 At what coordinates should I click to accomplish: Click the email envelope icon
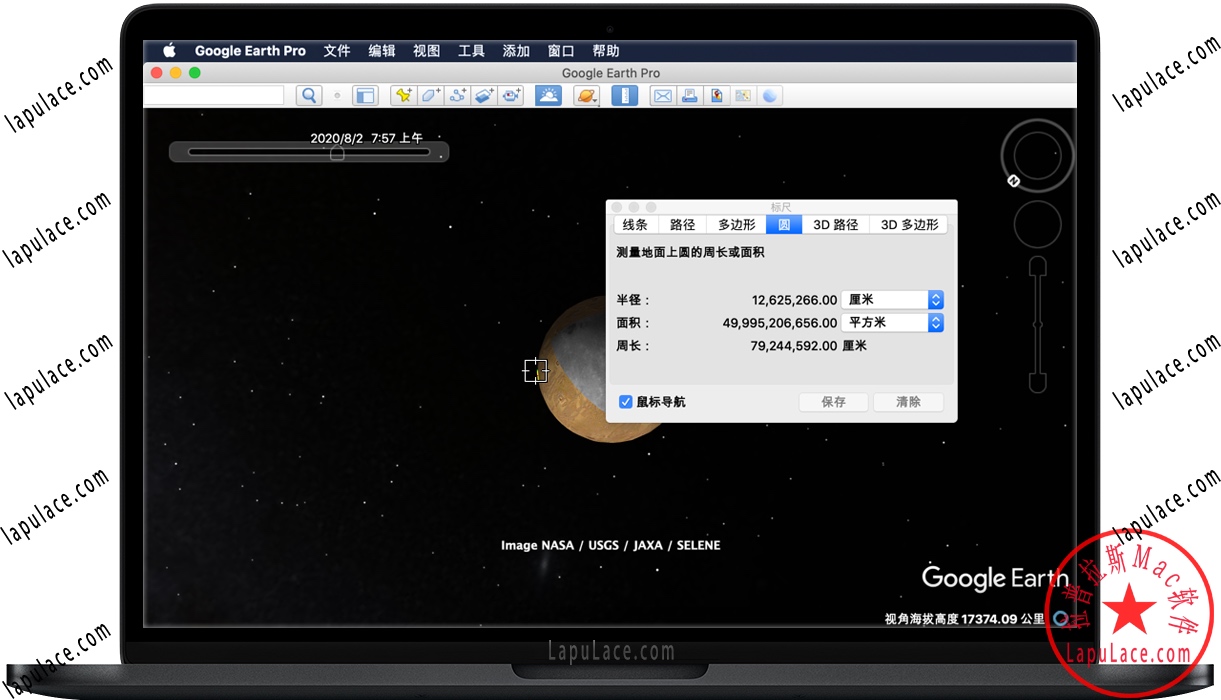(x=662, y=95)
